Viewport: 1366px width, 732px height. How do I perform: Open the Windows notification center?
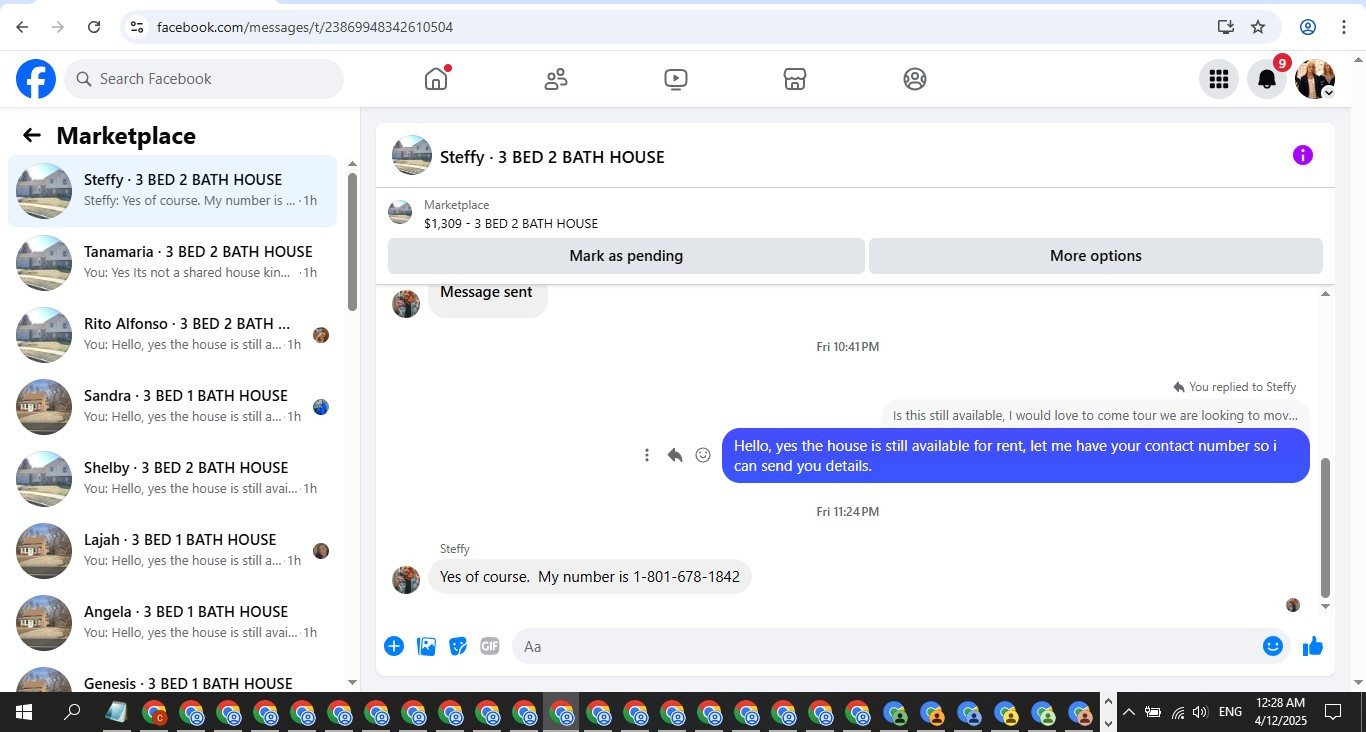point(1333,713)
